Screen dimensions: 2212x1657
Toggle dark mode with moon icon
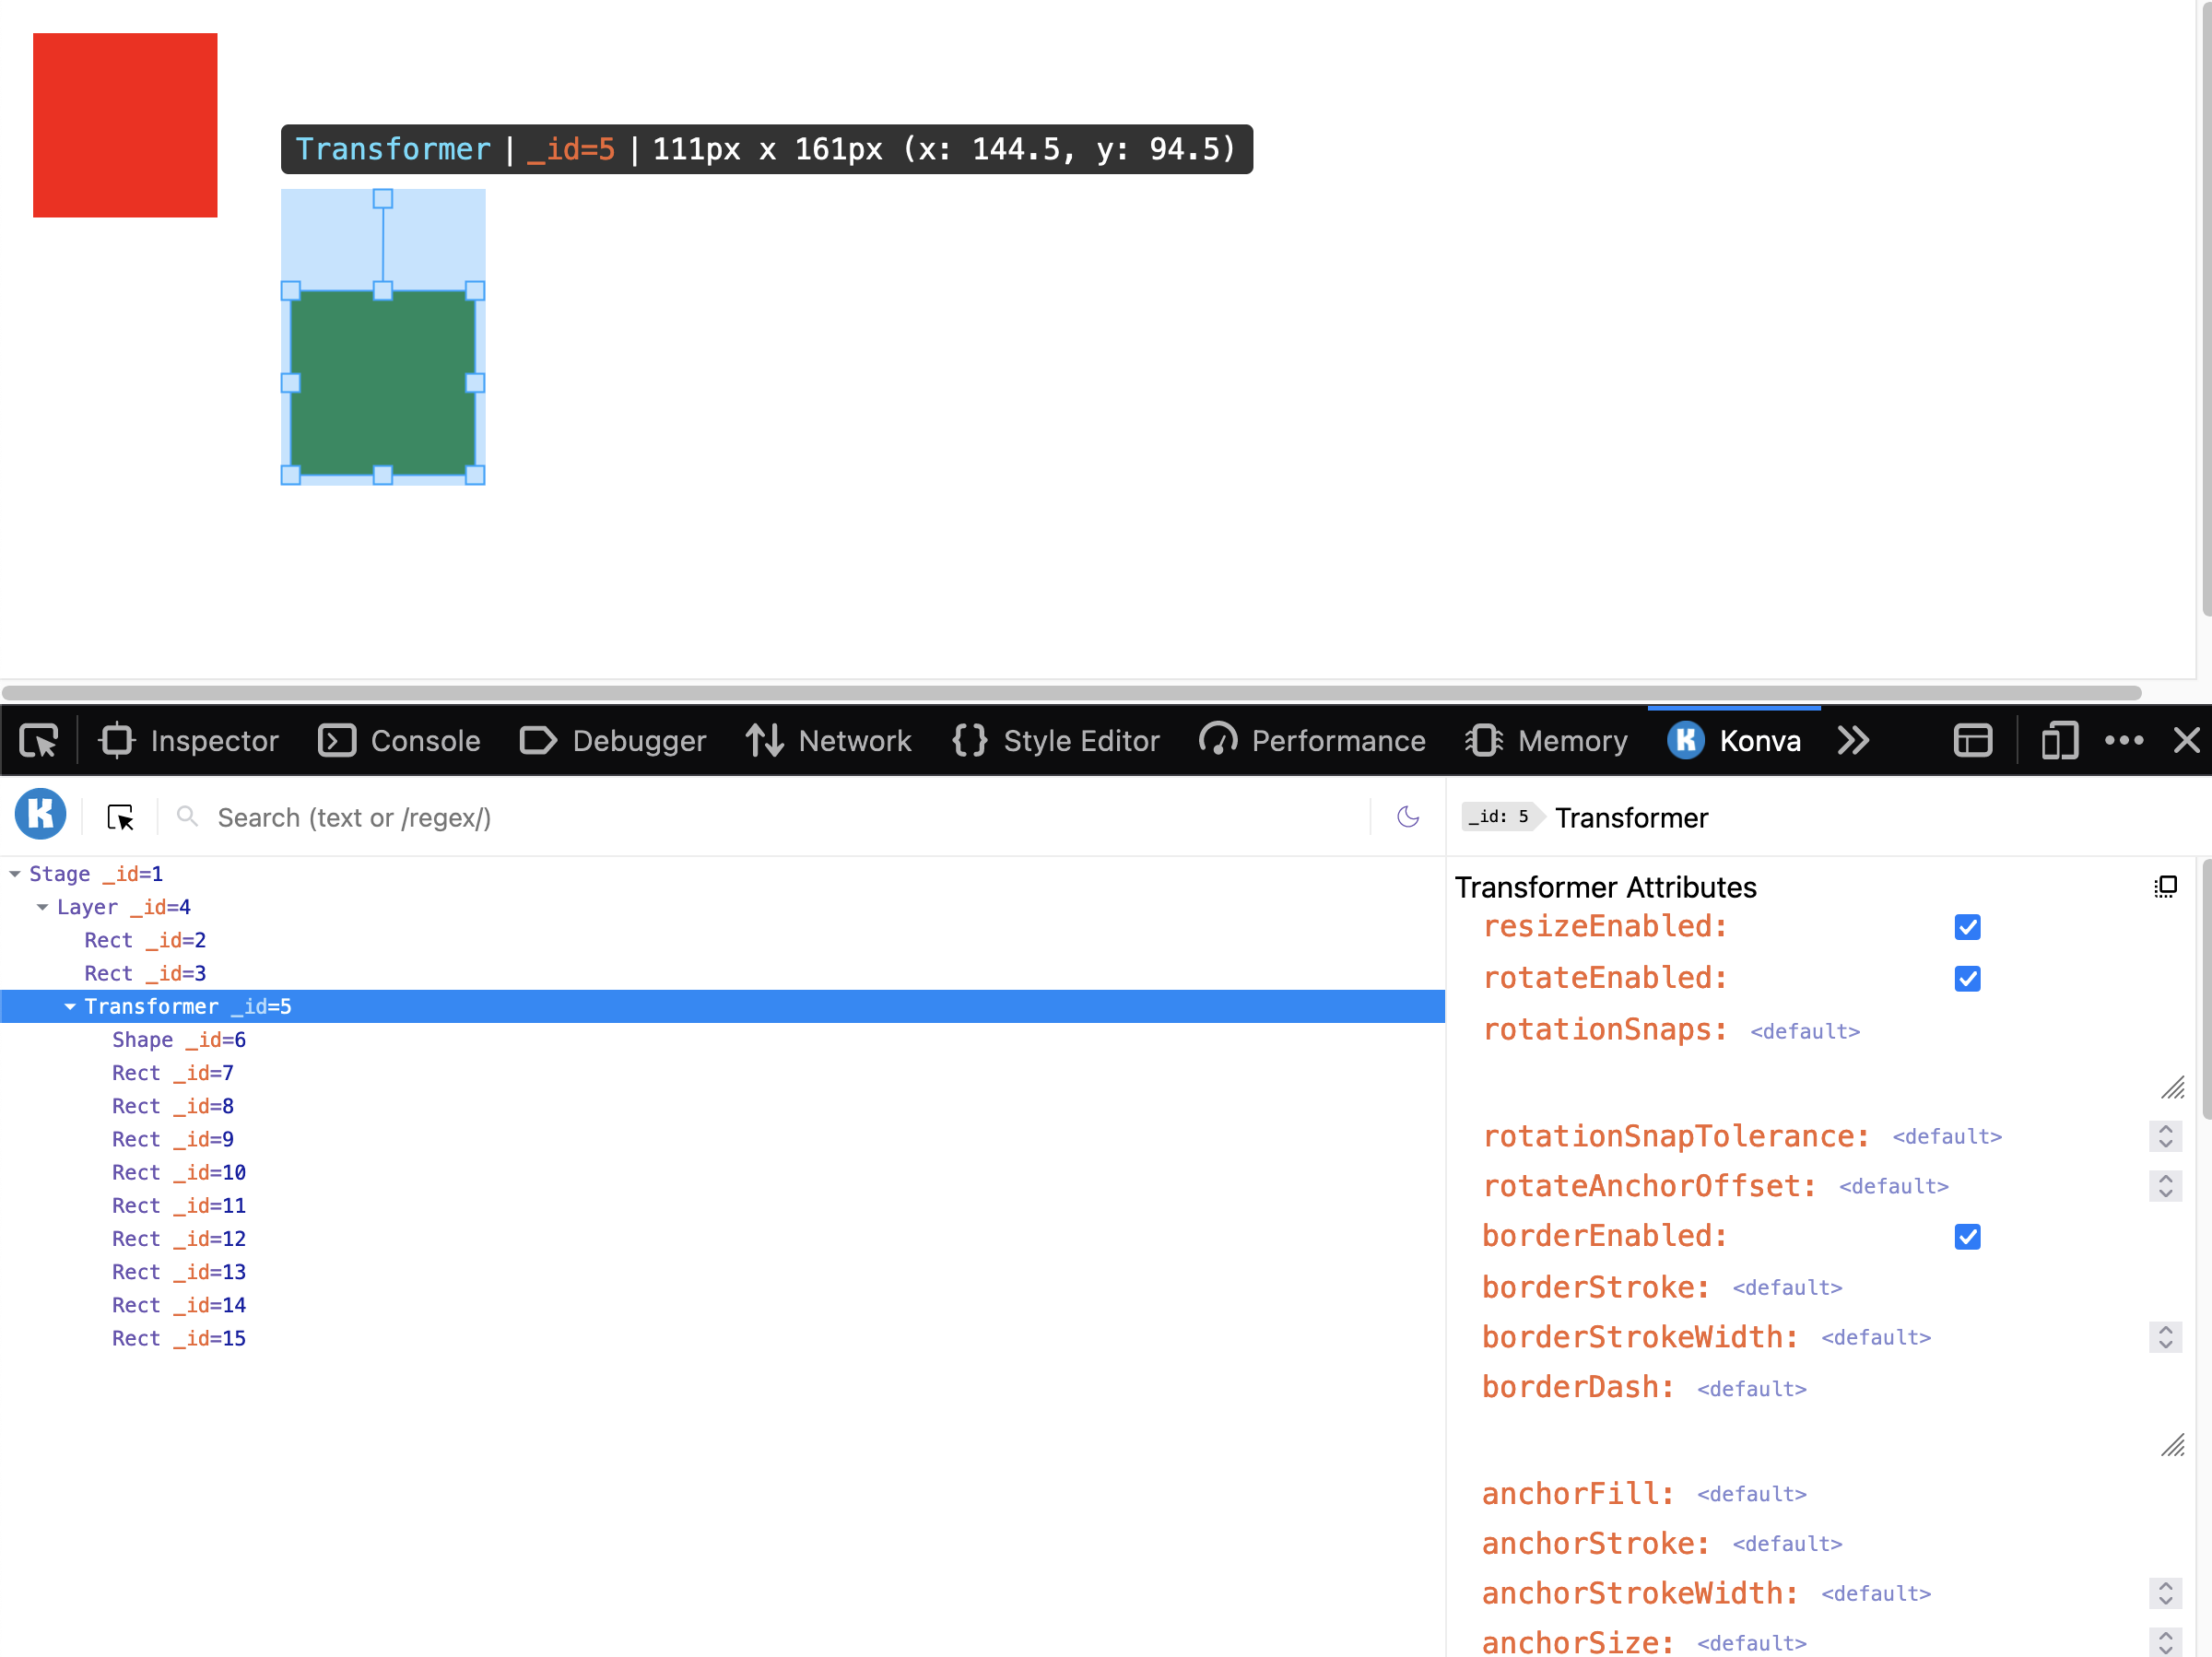click(x=1407, y=817)
